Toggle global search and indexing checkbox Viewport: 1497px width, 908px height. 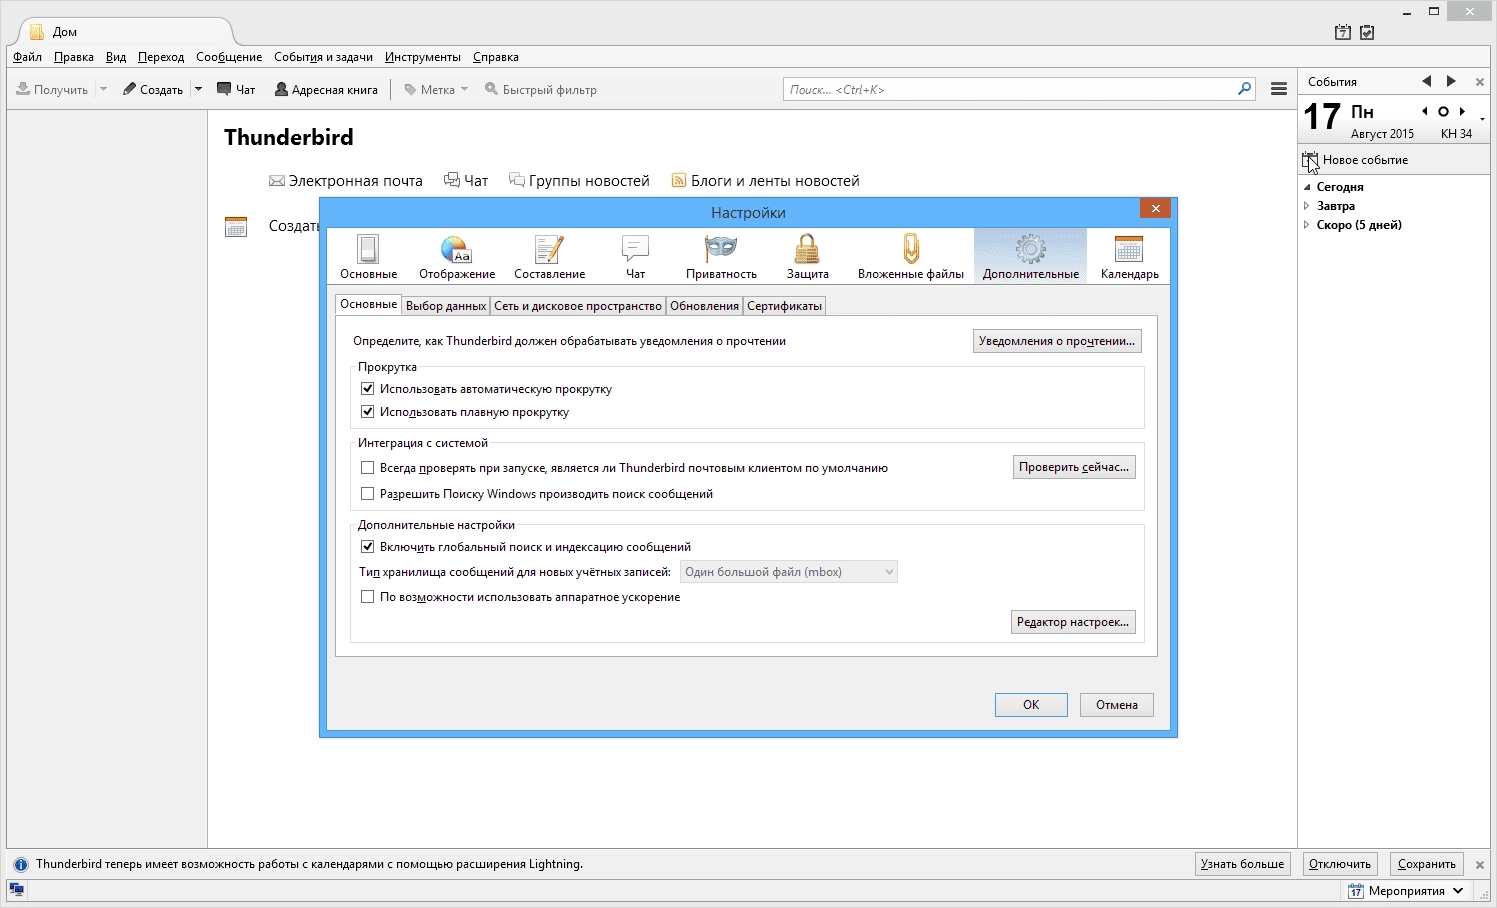(x=367, y=547)
